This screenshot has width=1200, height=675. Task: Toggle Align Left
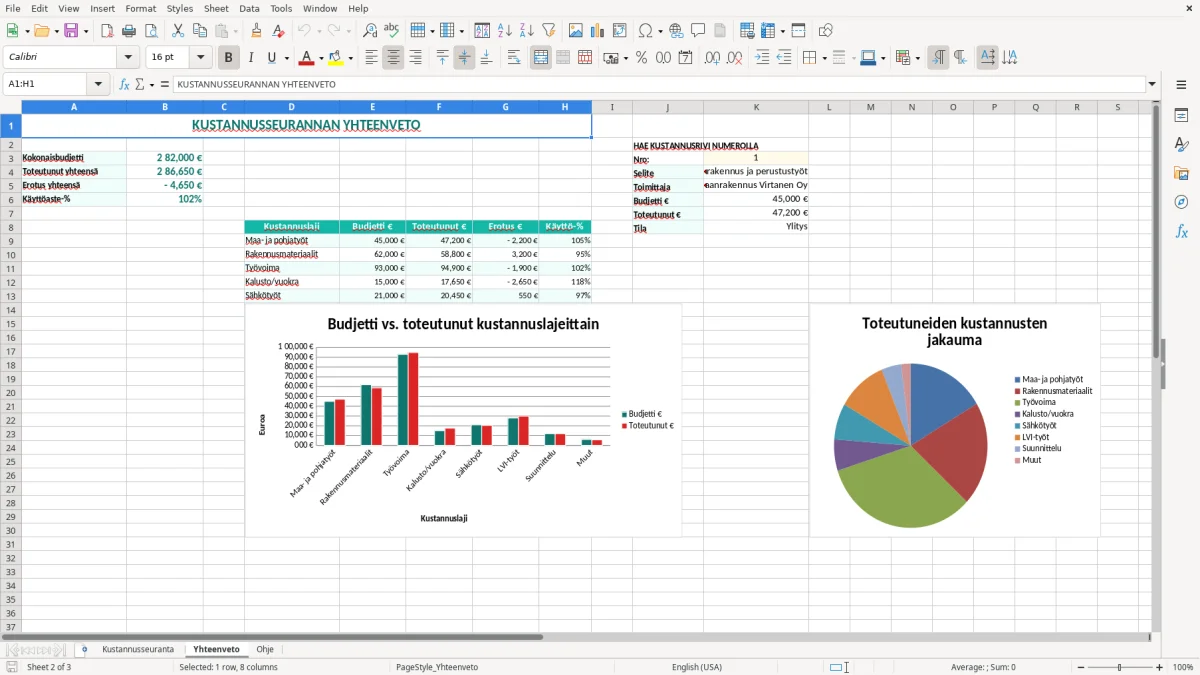(x=371, y=58)
